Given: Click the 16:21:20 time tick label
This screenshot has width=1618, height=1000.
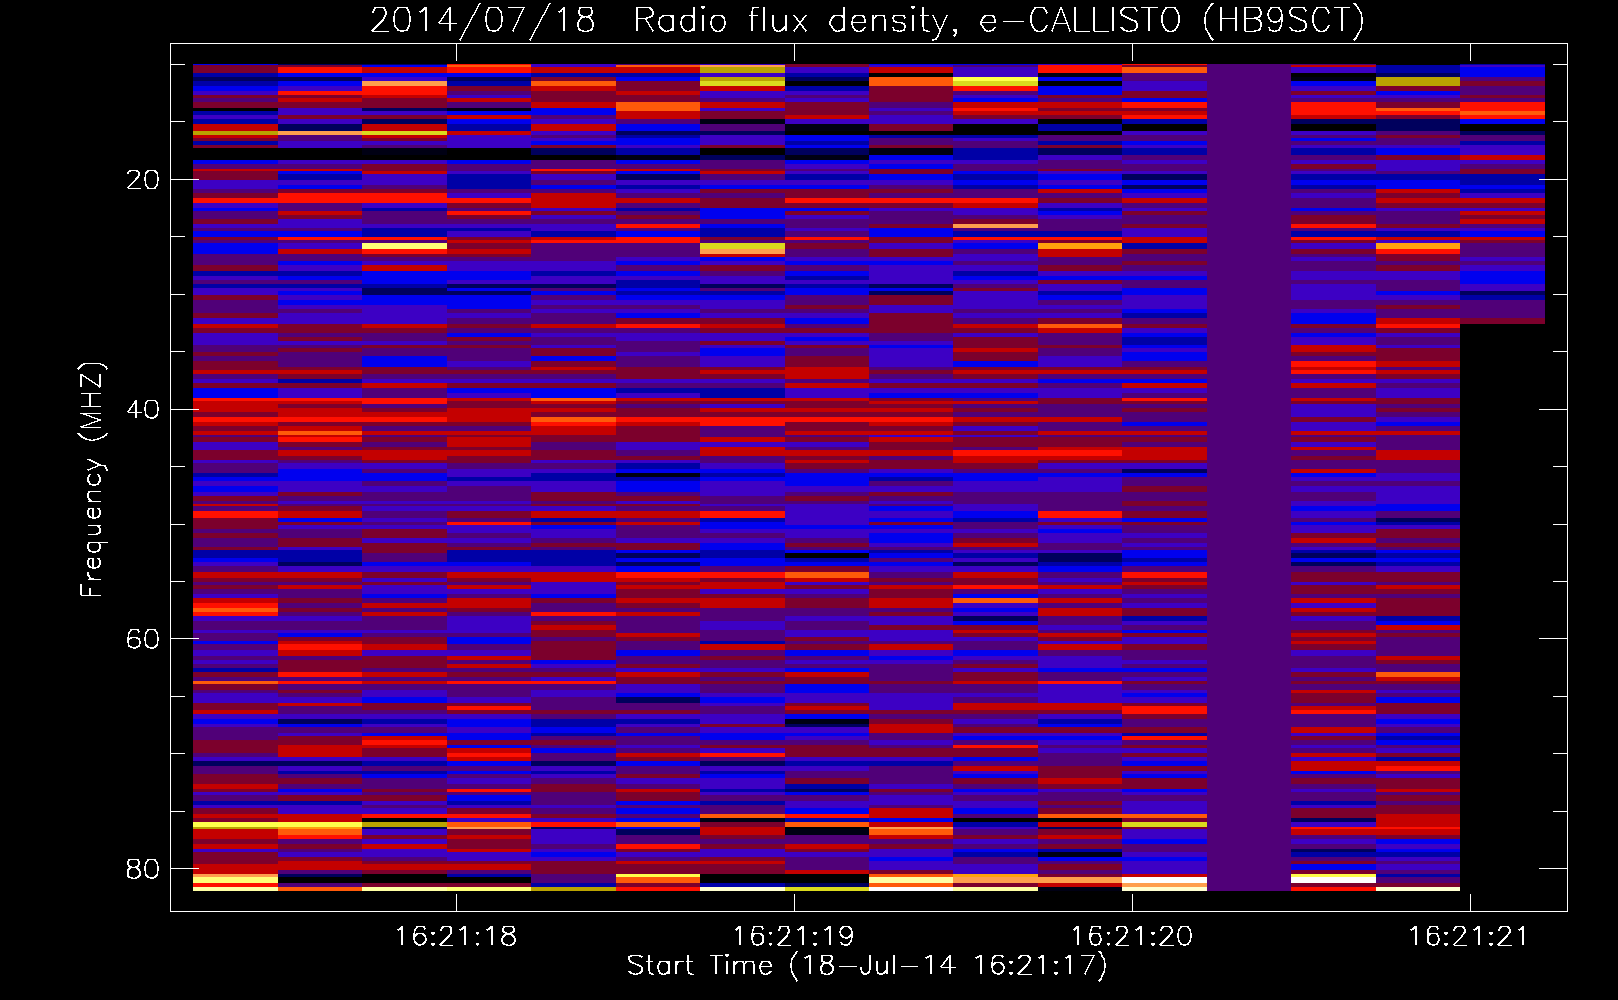Looking at the screenshot, I should coord(1132,937).
